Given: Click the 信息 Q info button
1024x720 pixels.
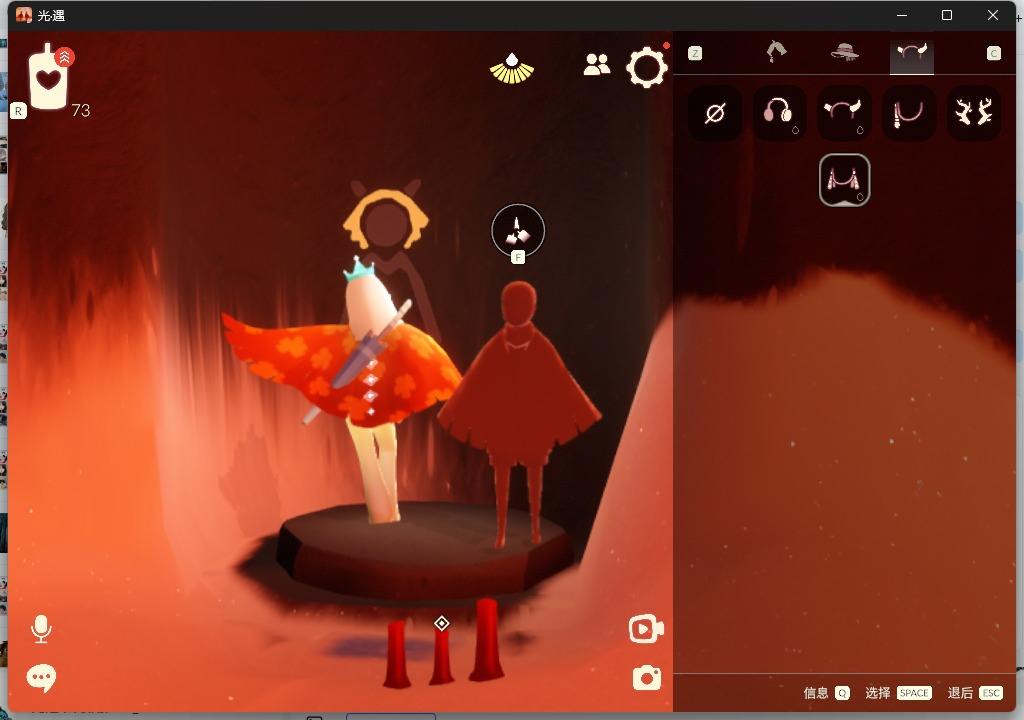Looking at the screenshot, I should pos(826,693).
